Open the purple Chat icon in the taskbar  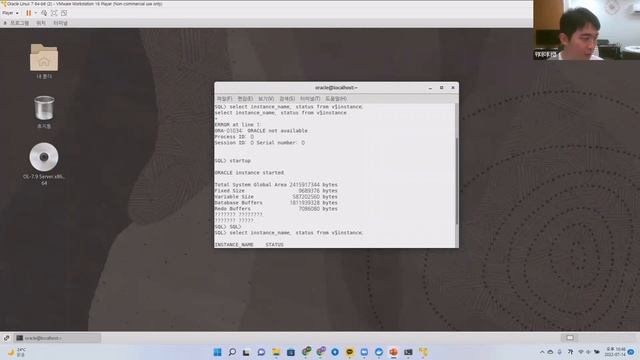(261, 352)
